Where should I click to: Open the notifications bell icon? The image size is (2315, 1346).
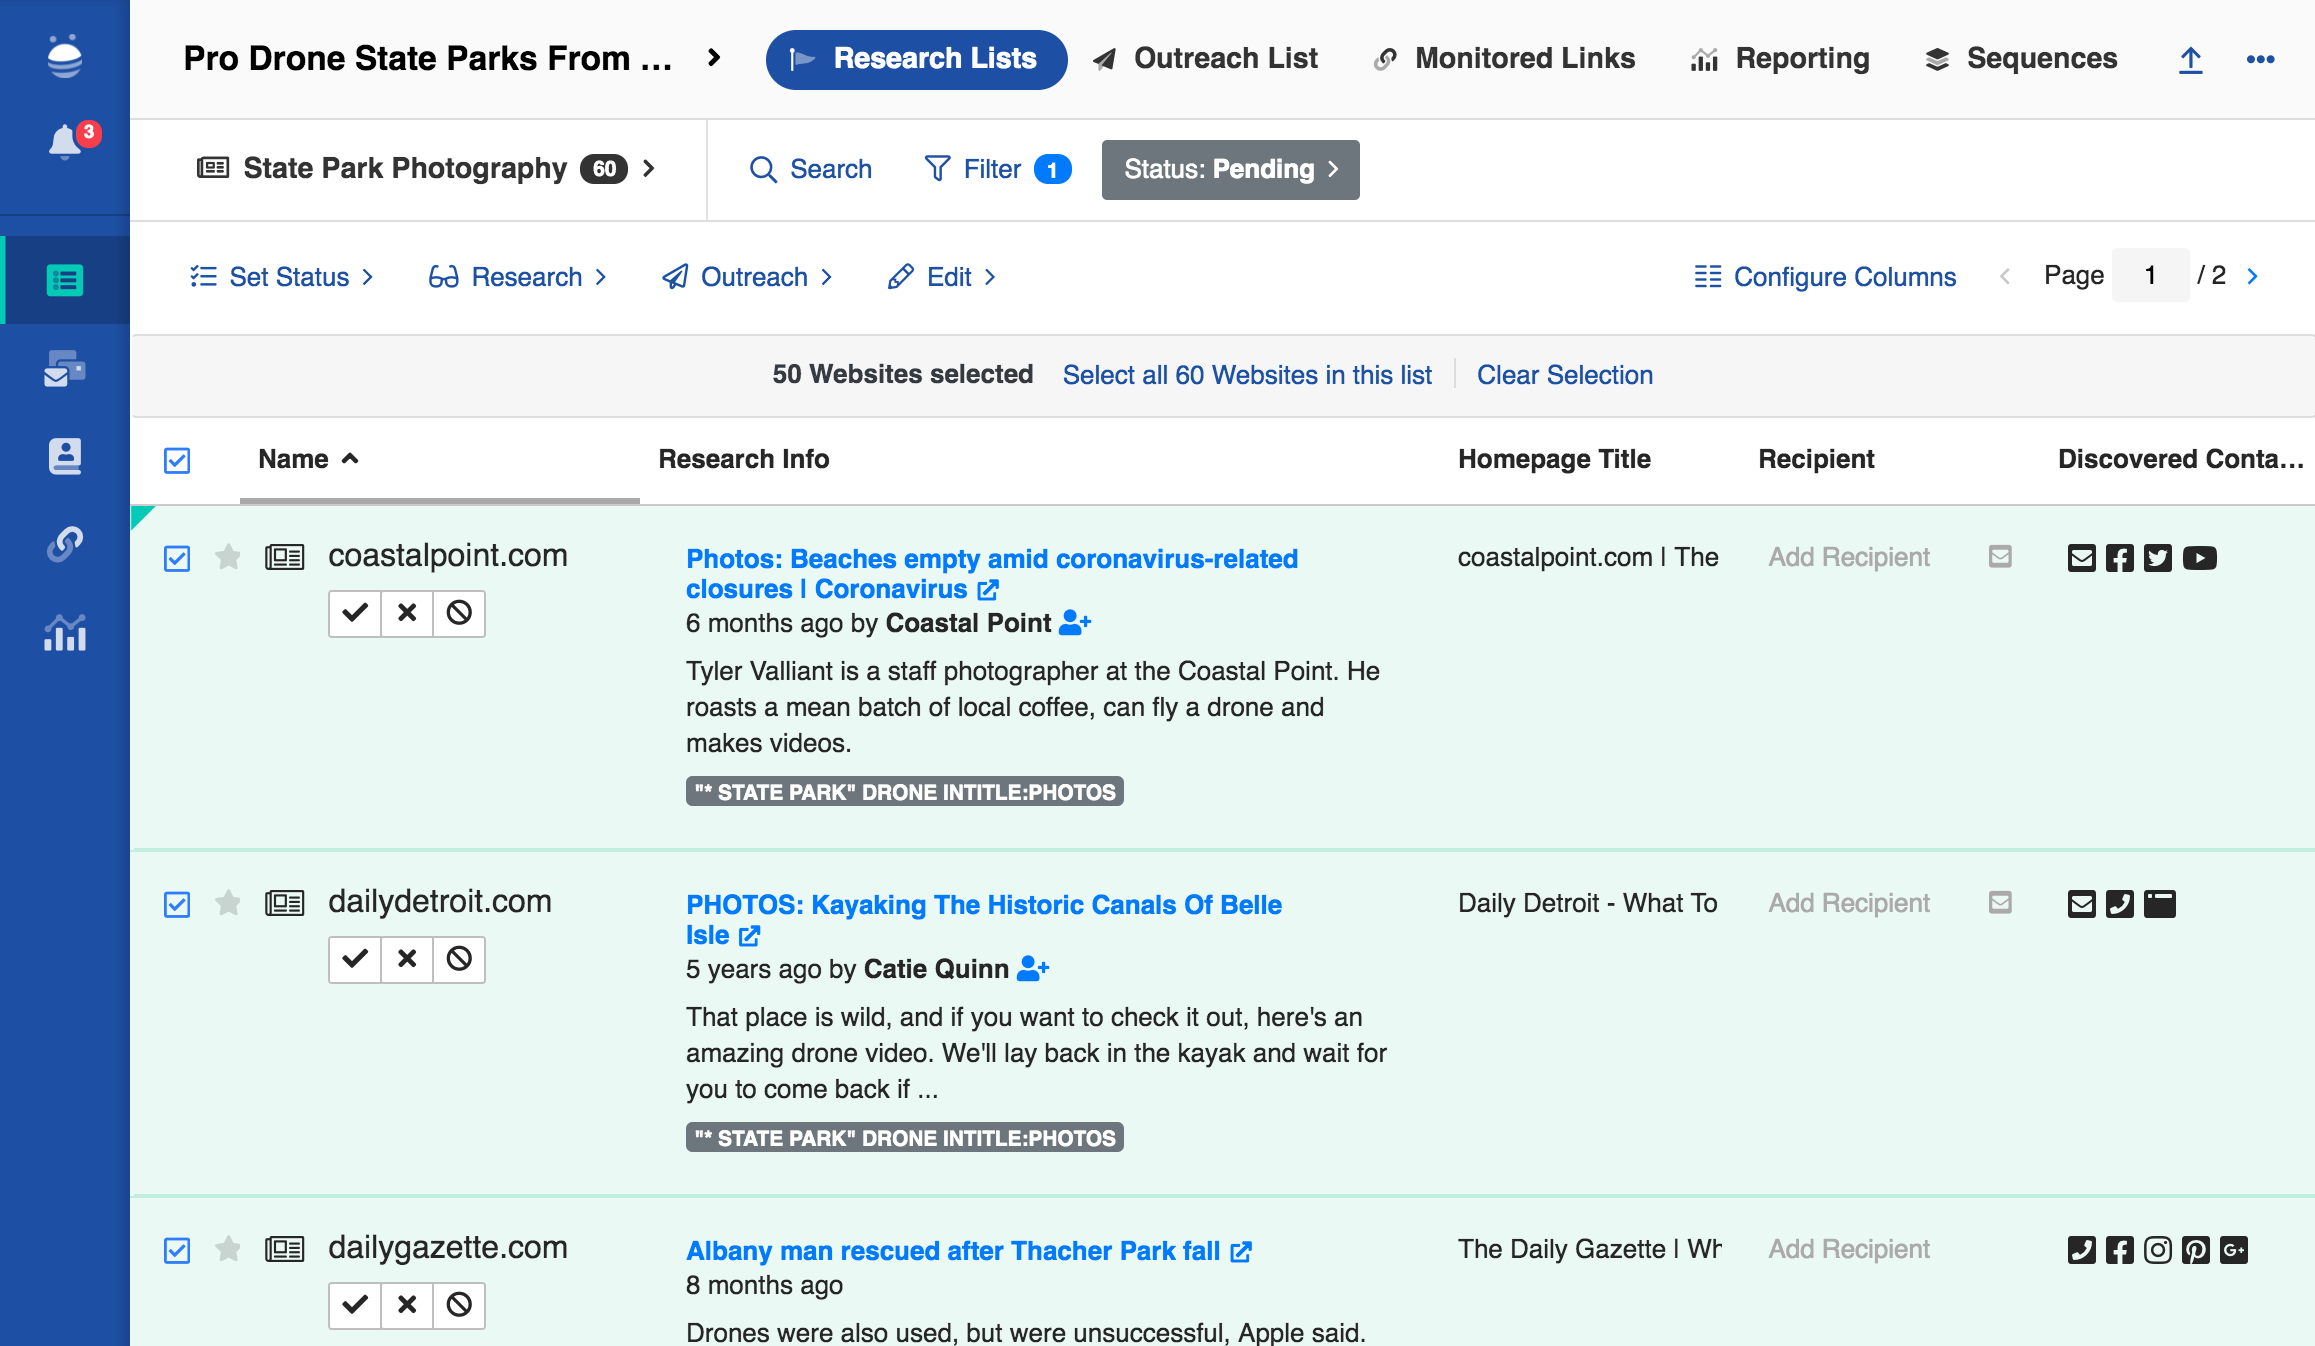click(x=65, y=142)
